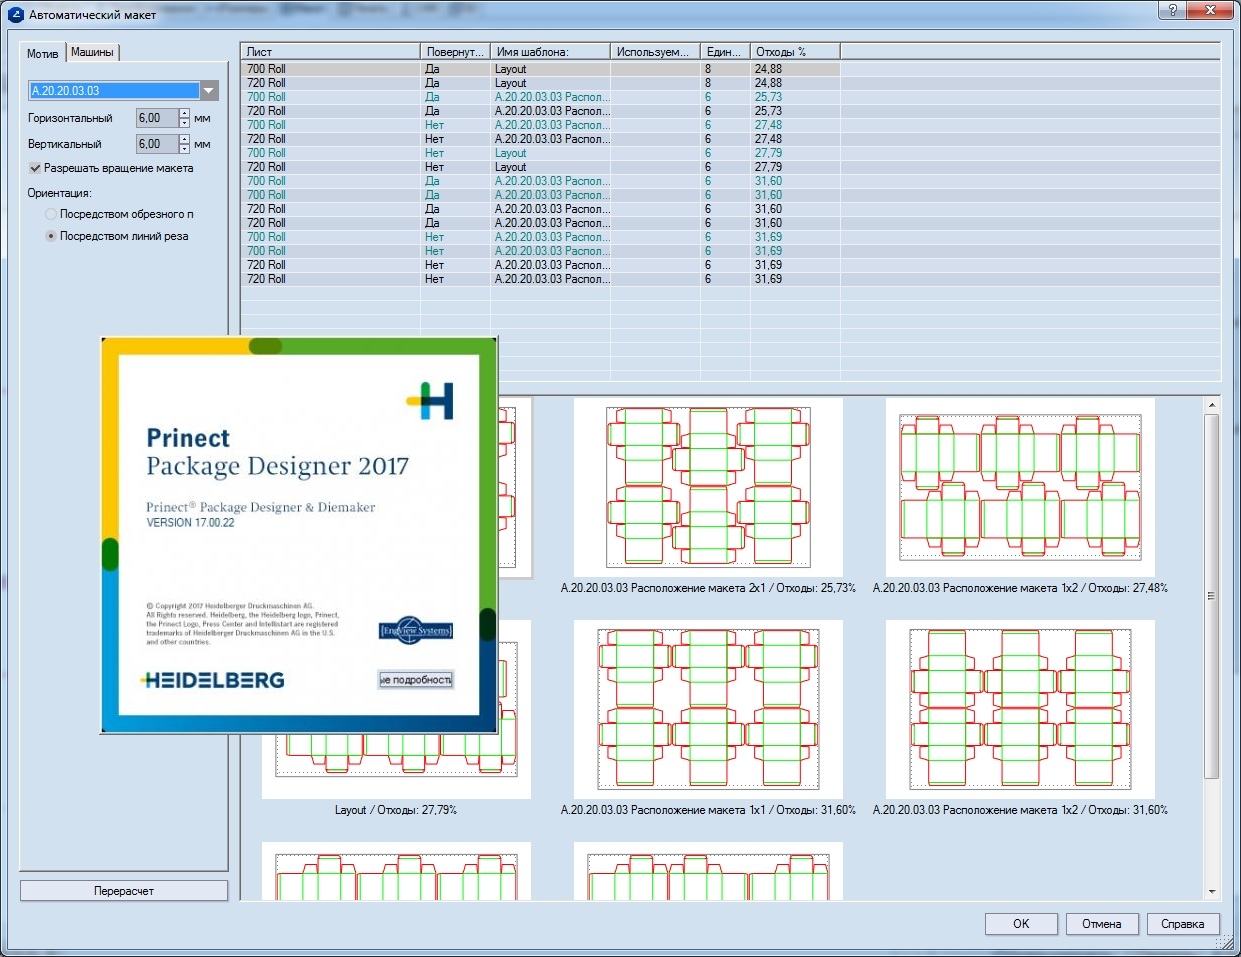The image size is (1241, 957).
Task: Click the scroll up arrow of layout previews
Action: (x=1212, y=406)
